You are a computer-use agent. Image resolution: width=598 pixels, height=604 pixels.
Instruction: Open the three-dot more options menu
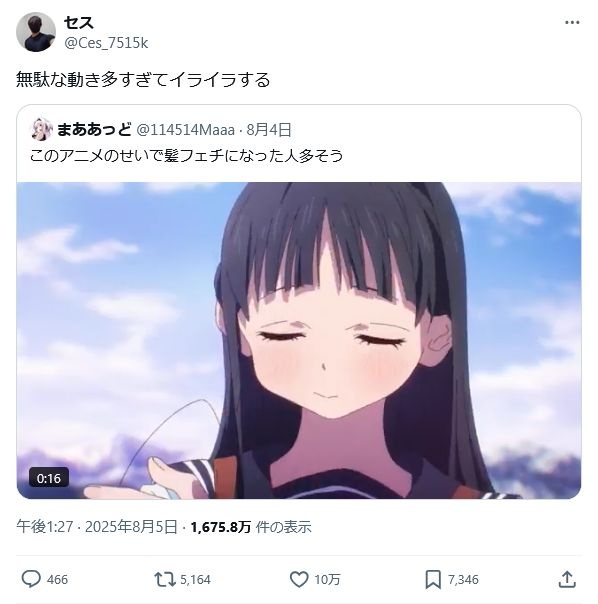tap(572, 22)
